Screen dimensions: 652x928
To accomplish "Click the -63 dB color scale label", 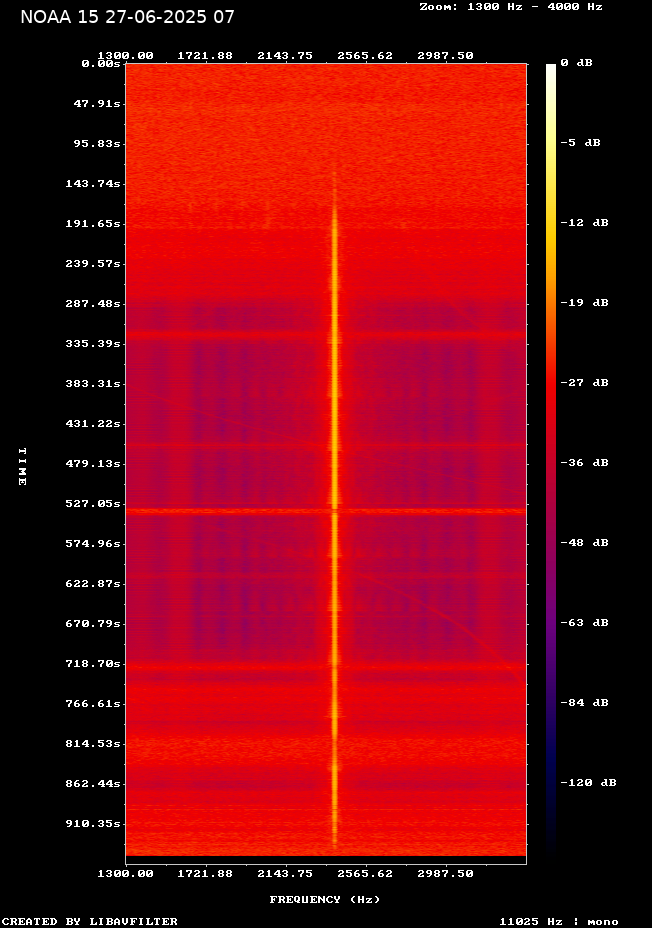I will (585, 623).
